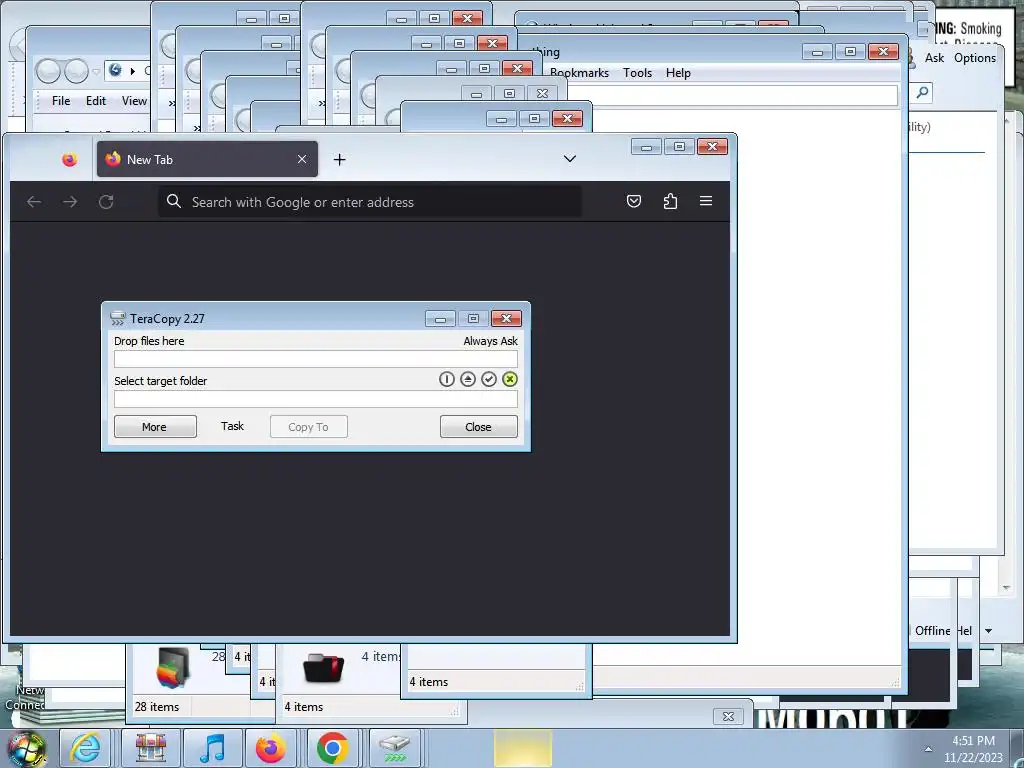The width and height of the screenshot is (1024, 768).
Task: Open the Help menu in background browser window
Action: (x=678, y=72)
